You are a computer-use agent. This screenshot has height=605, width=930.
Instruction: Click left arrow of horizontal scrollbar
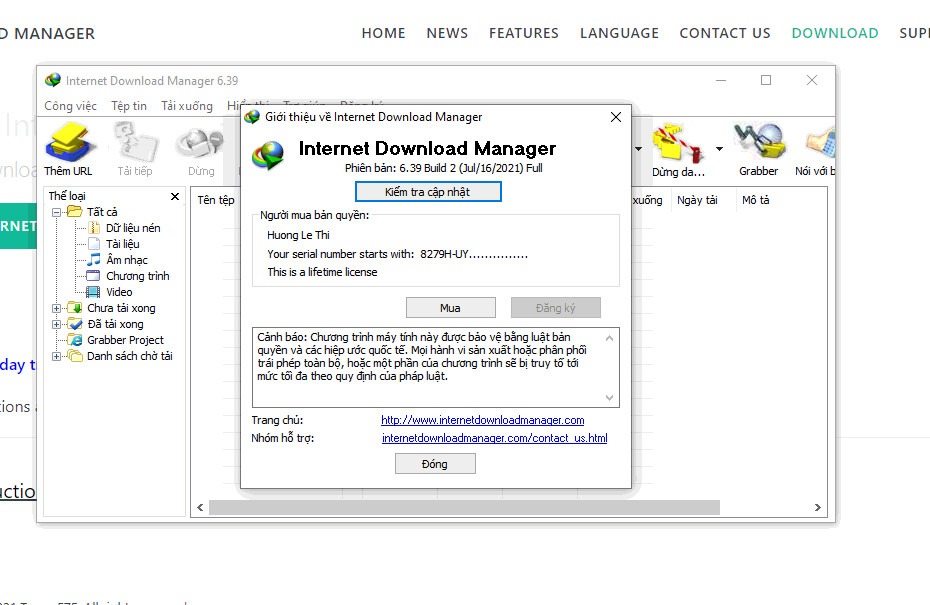(x=200, y=507)
